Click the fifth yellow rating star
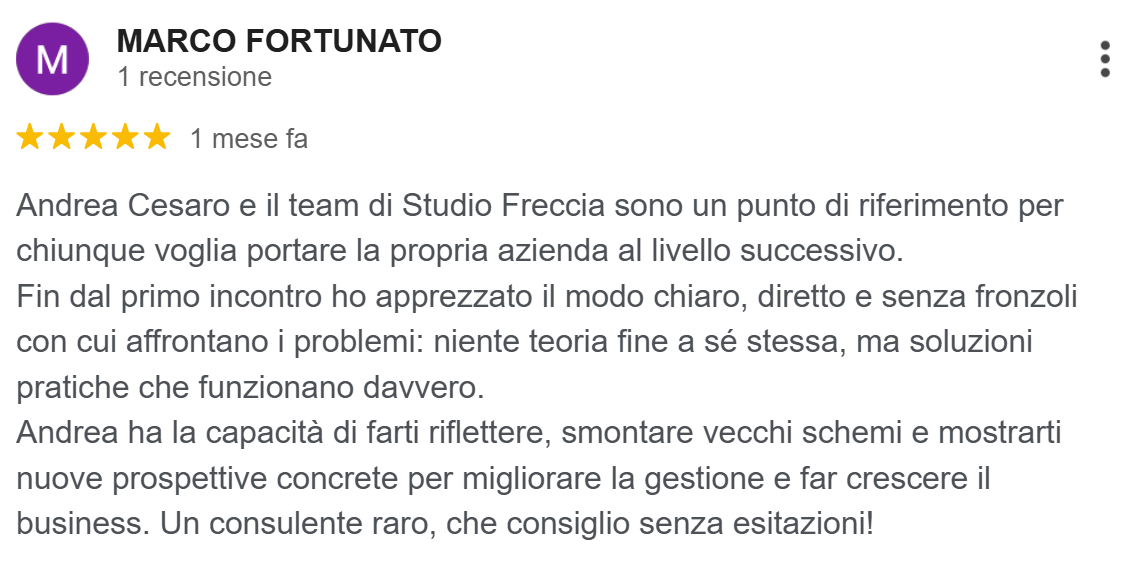Screen dimensions: 1145x568 [157, 138]
